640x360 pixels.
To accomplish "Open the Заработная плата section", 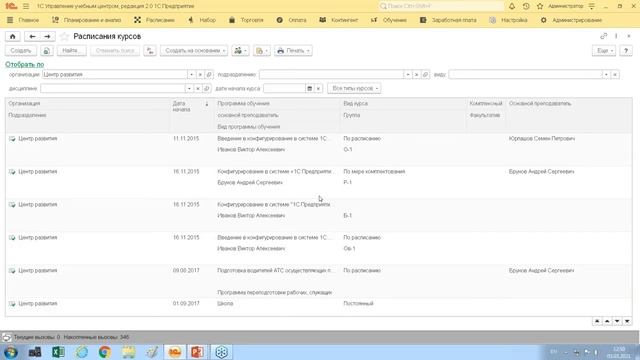I will (x=448, y=20).
